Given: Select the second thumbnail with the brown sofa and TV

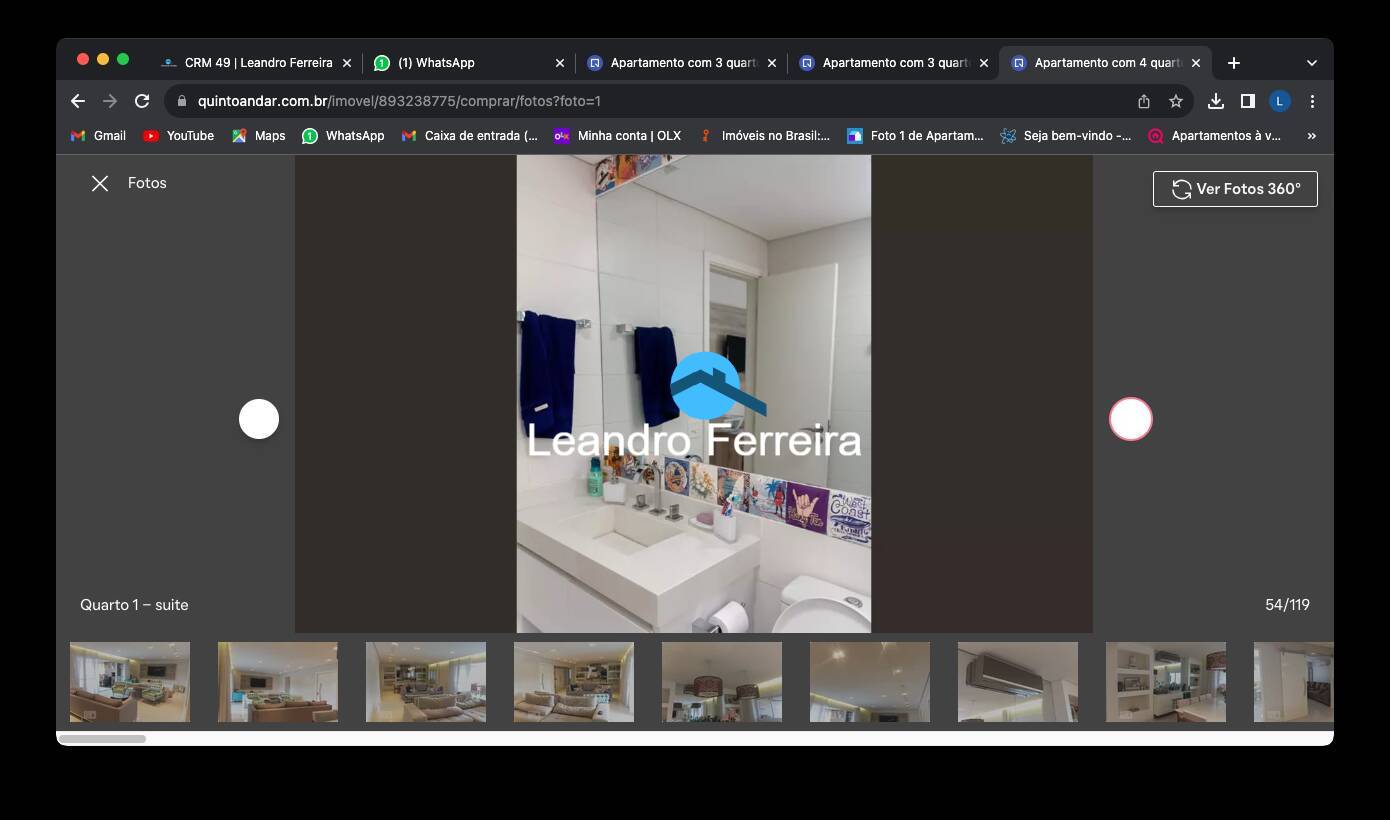Looking at the screenshot, I should [278, 682].
